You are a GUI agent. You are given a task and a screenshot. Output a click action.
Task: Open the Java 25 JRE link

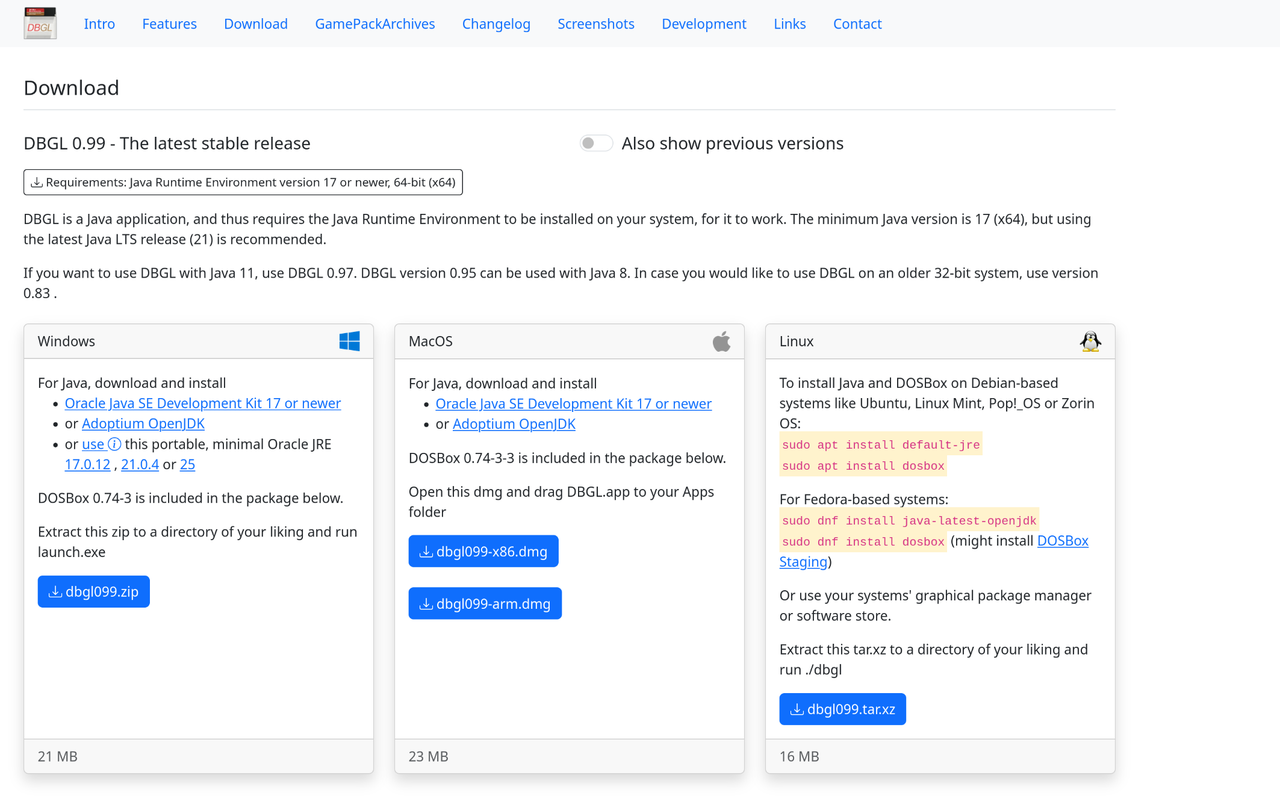pyautogui.click(x=188, y=464)
